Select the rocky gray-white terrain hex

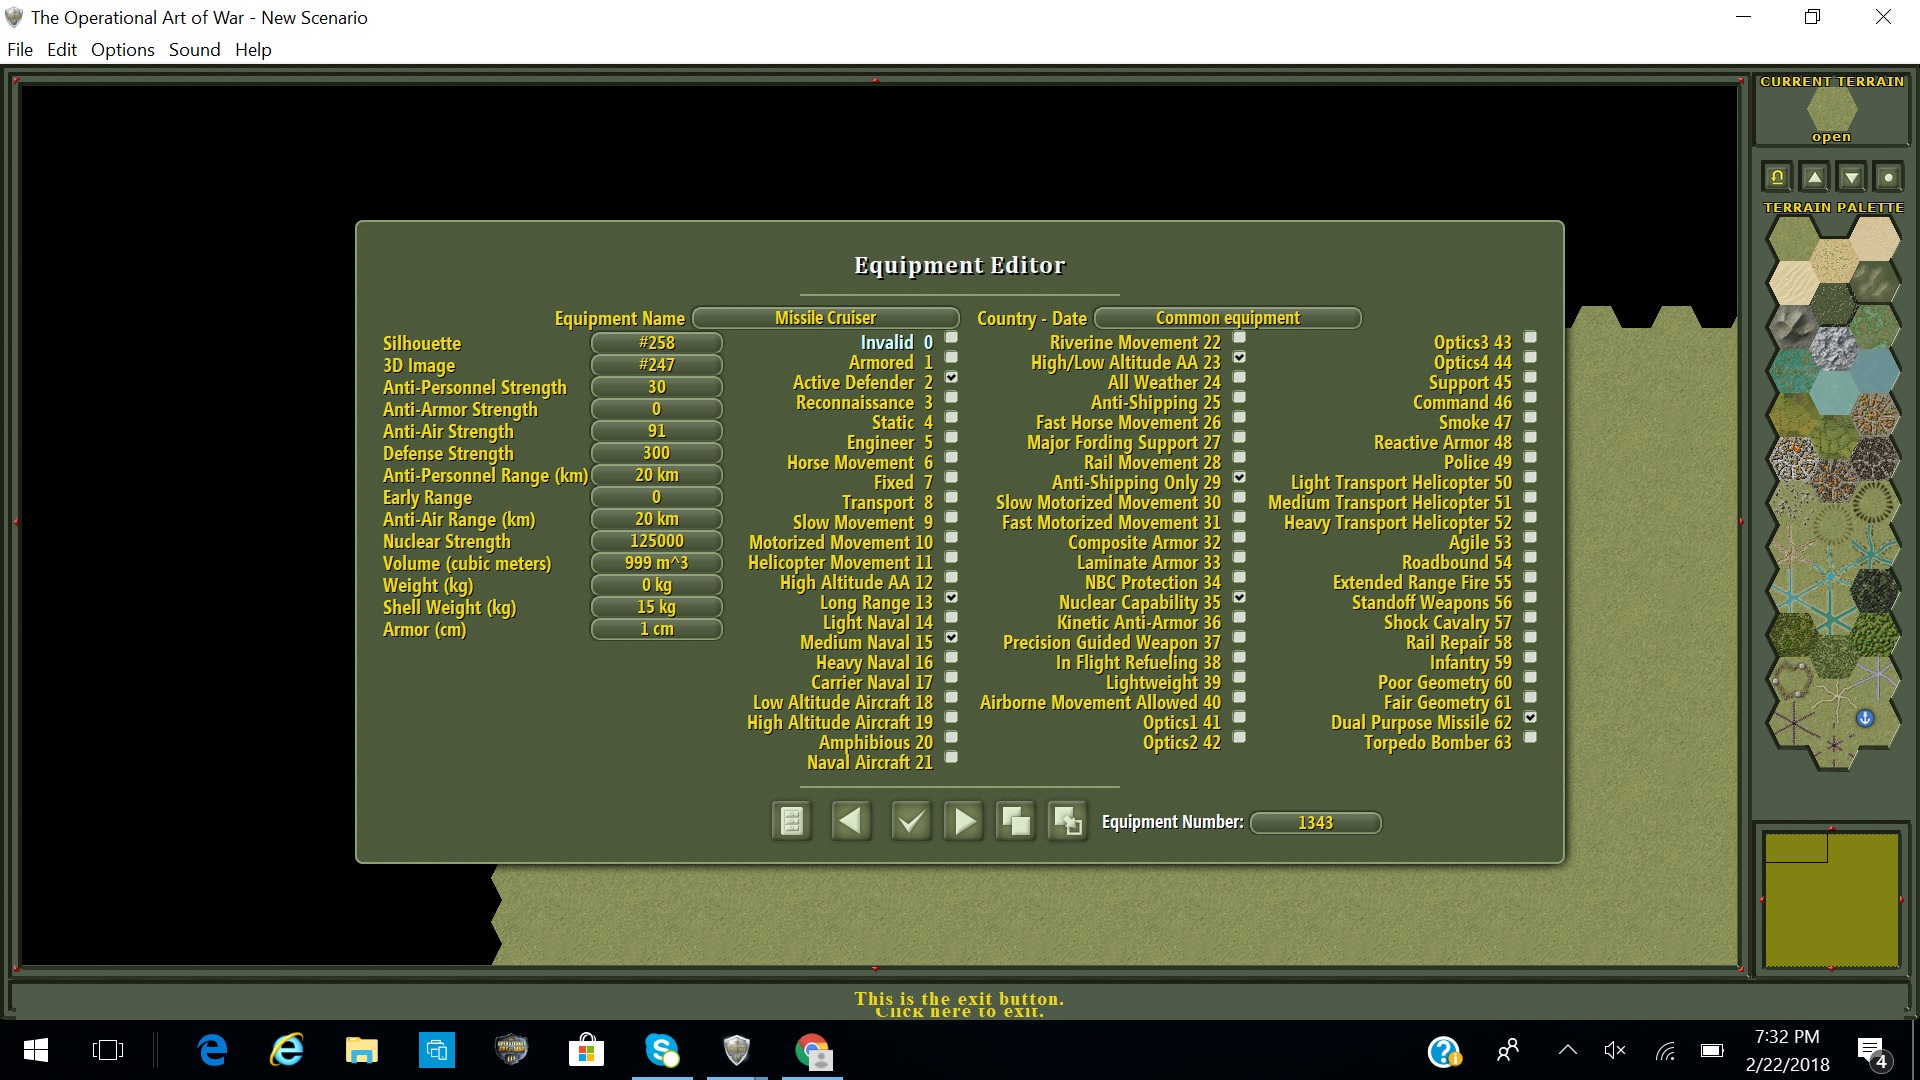click(1833, 347)
